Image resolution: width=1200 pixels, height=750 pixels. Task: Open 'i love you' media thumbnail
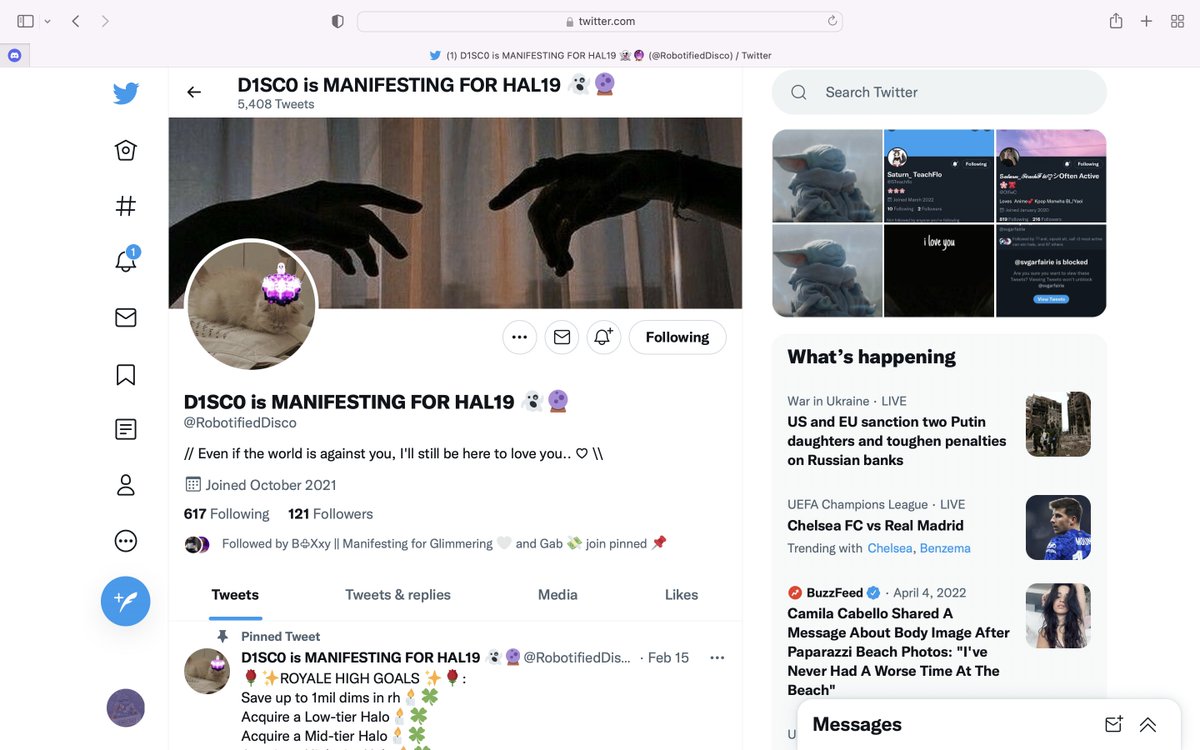(939, 271)
